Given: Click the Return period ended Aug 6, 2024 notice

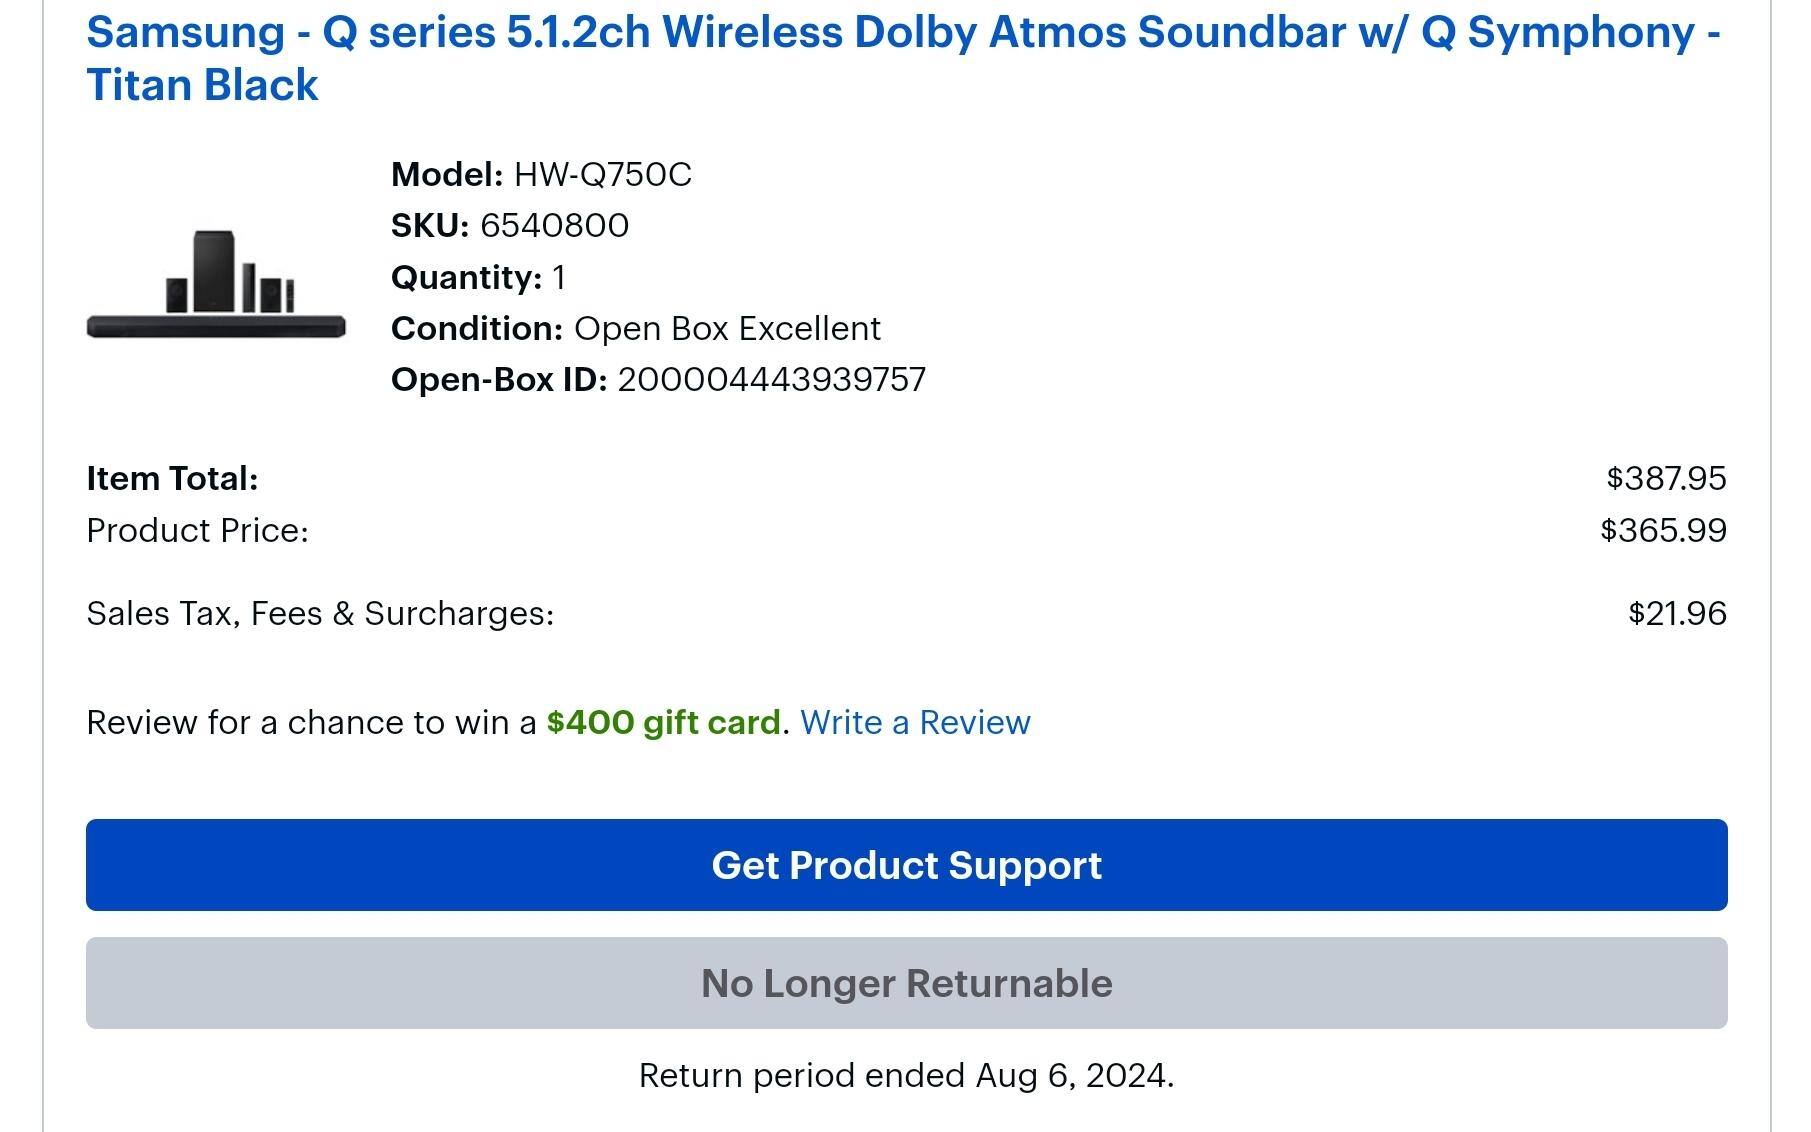Looking at the screenshot, I should (x=906, y=1075).
